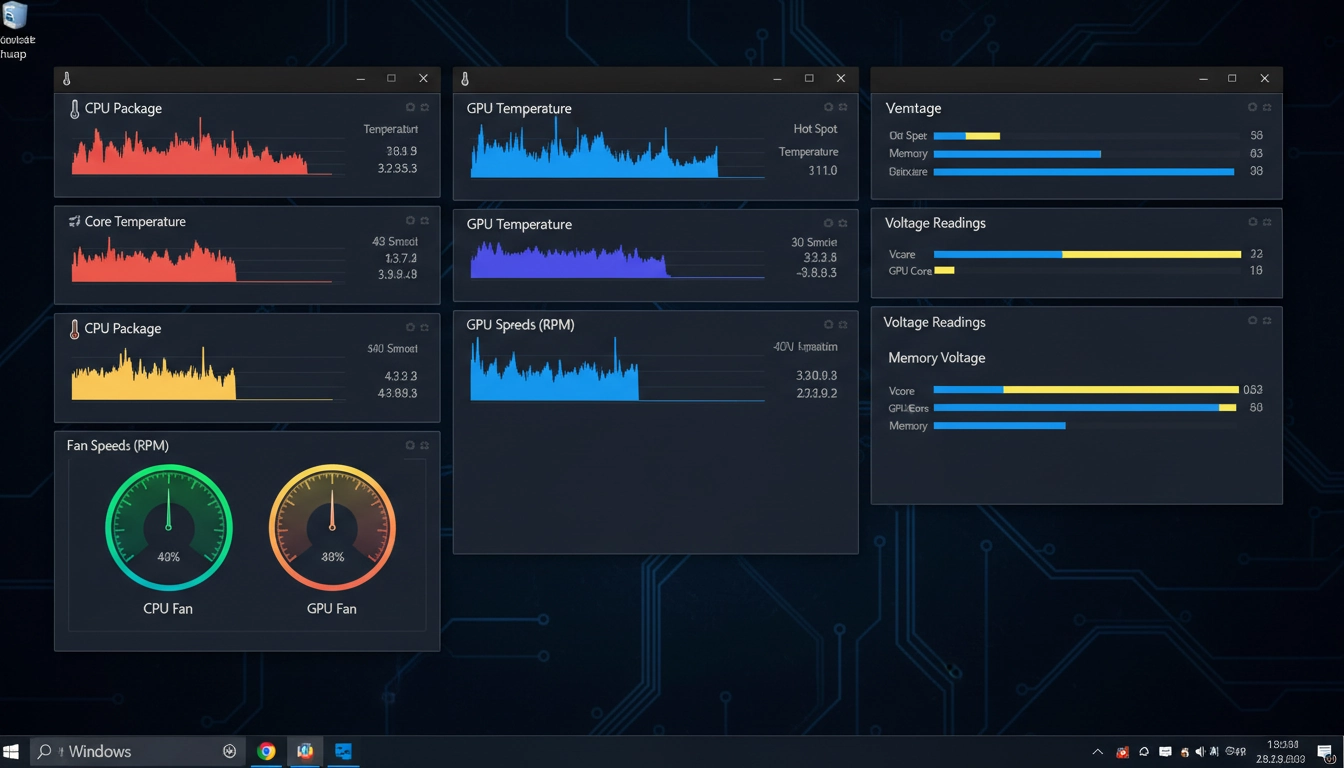Open the network icon in the tray
Image resolution: width=1344 pixels, height=768 pixels.
[x=1214, y=751]
